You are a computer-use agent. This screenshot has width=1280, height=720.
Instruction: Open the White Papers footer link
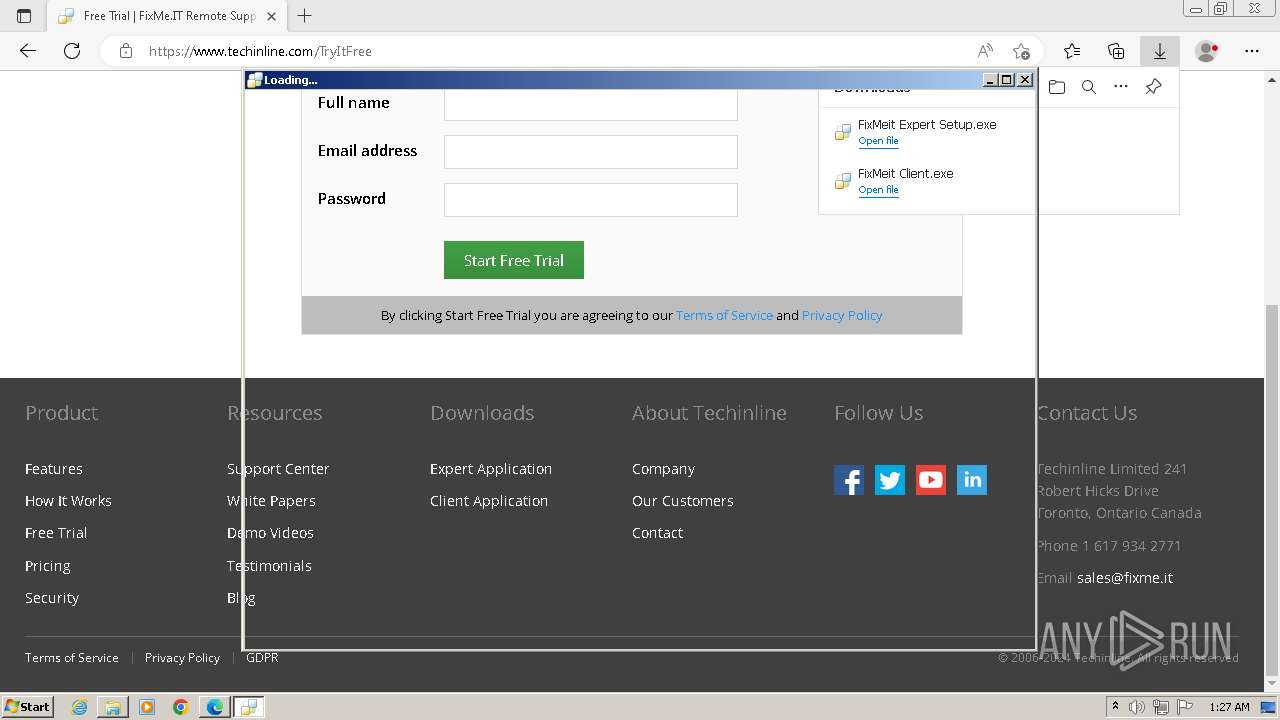[271, 501]
